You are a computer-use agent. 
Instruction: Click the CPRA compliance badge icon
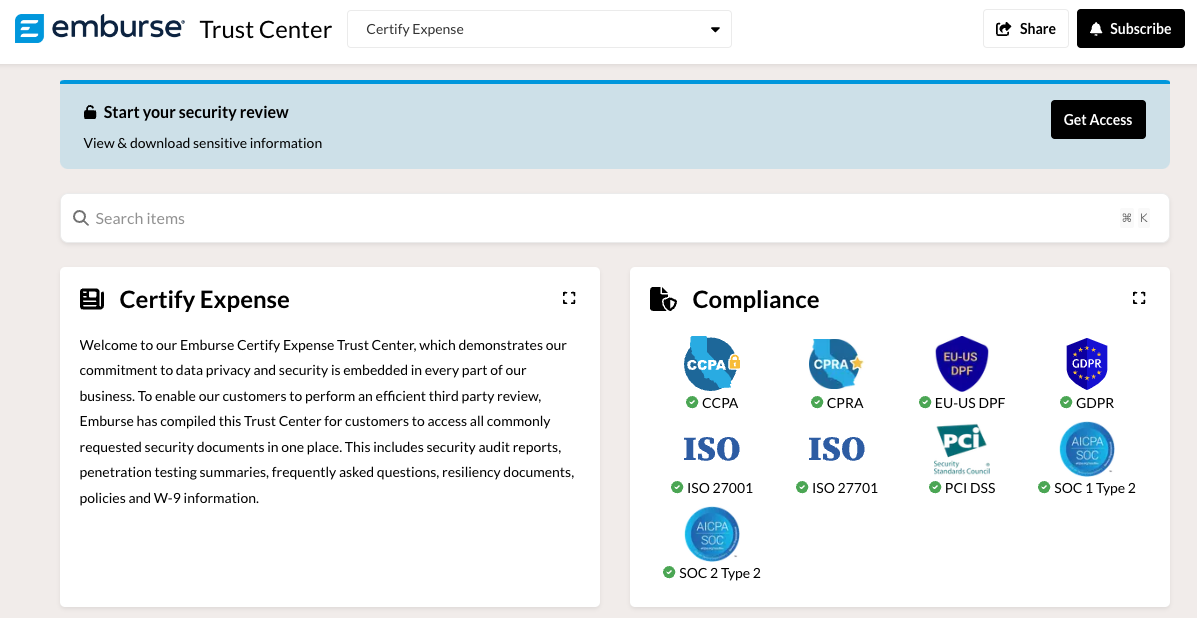[836, 364]
